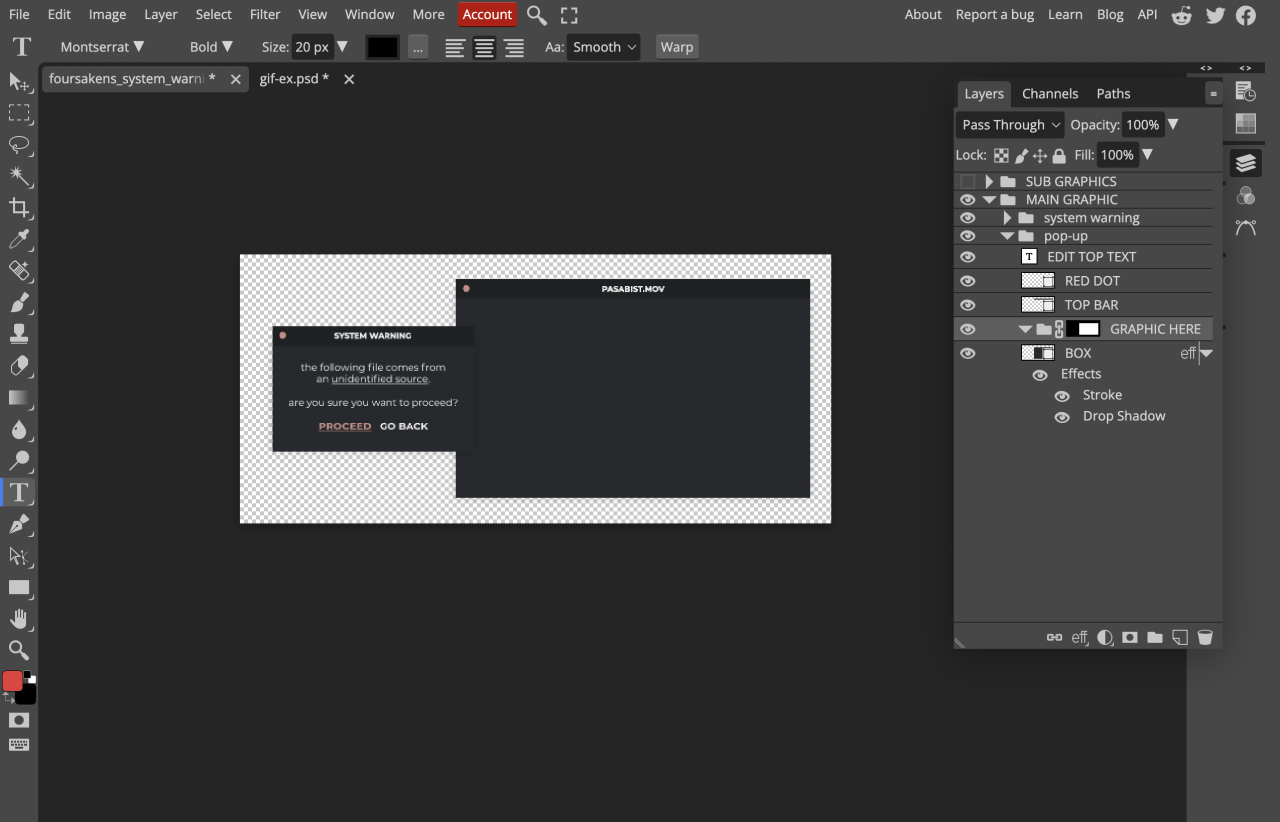Image resolution: width=1280 pixels, height=822 pixels.
Task: Select the Spot Healing Brush tool
Action: (x=19, y=270)
